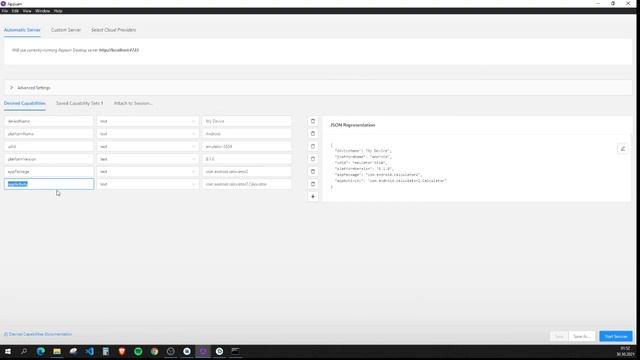Open taskbar search magnifier

pos(24,351)
